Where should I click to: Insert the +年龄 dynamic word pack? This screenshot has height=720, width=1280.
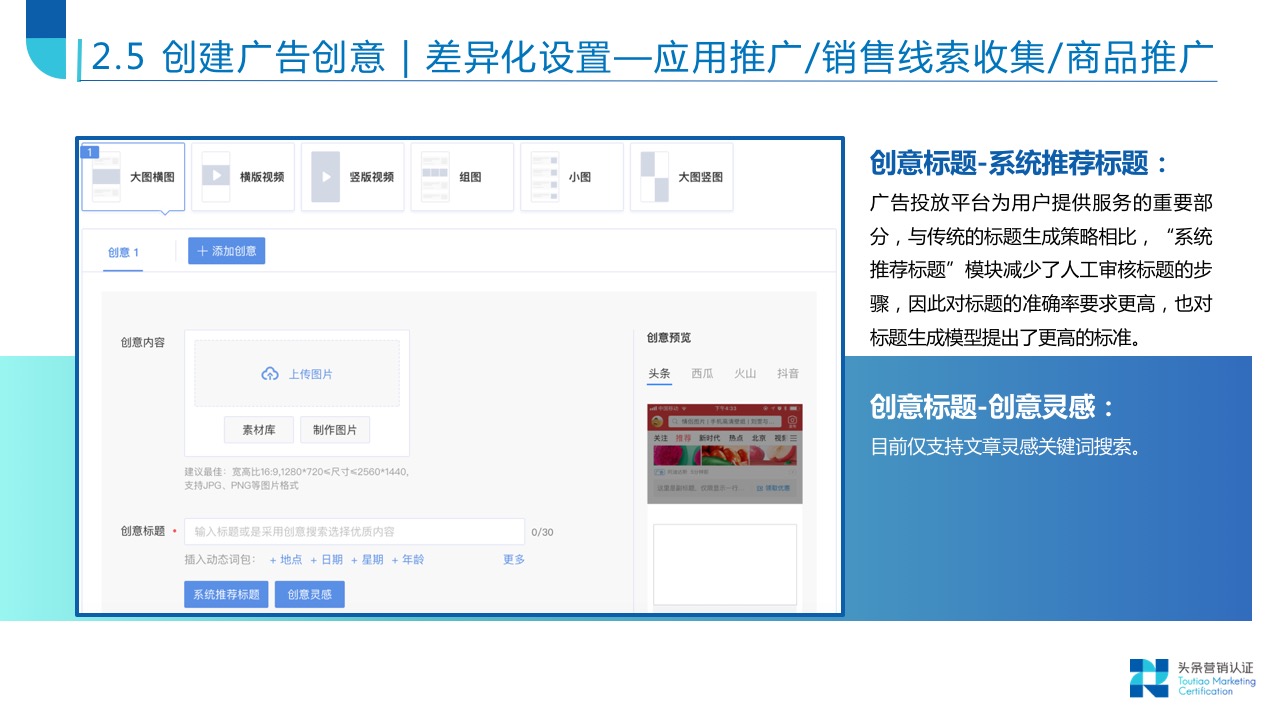pos(408,560)
